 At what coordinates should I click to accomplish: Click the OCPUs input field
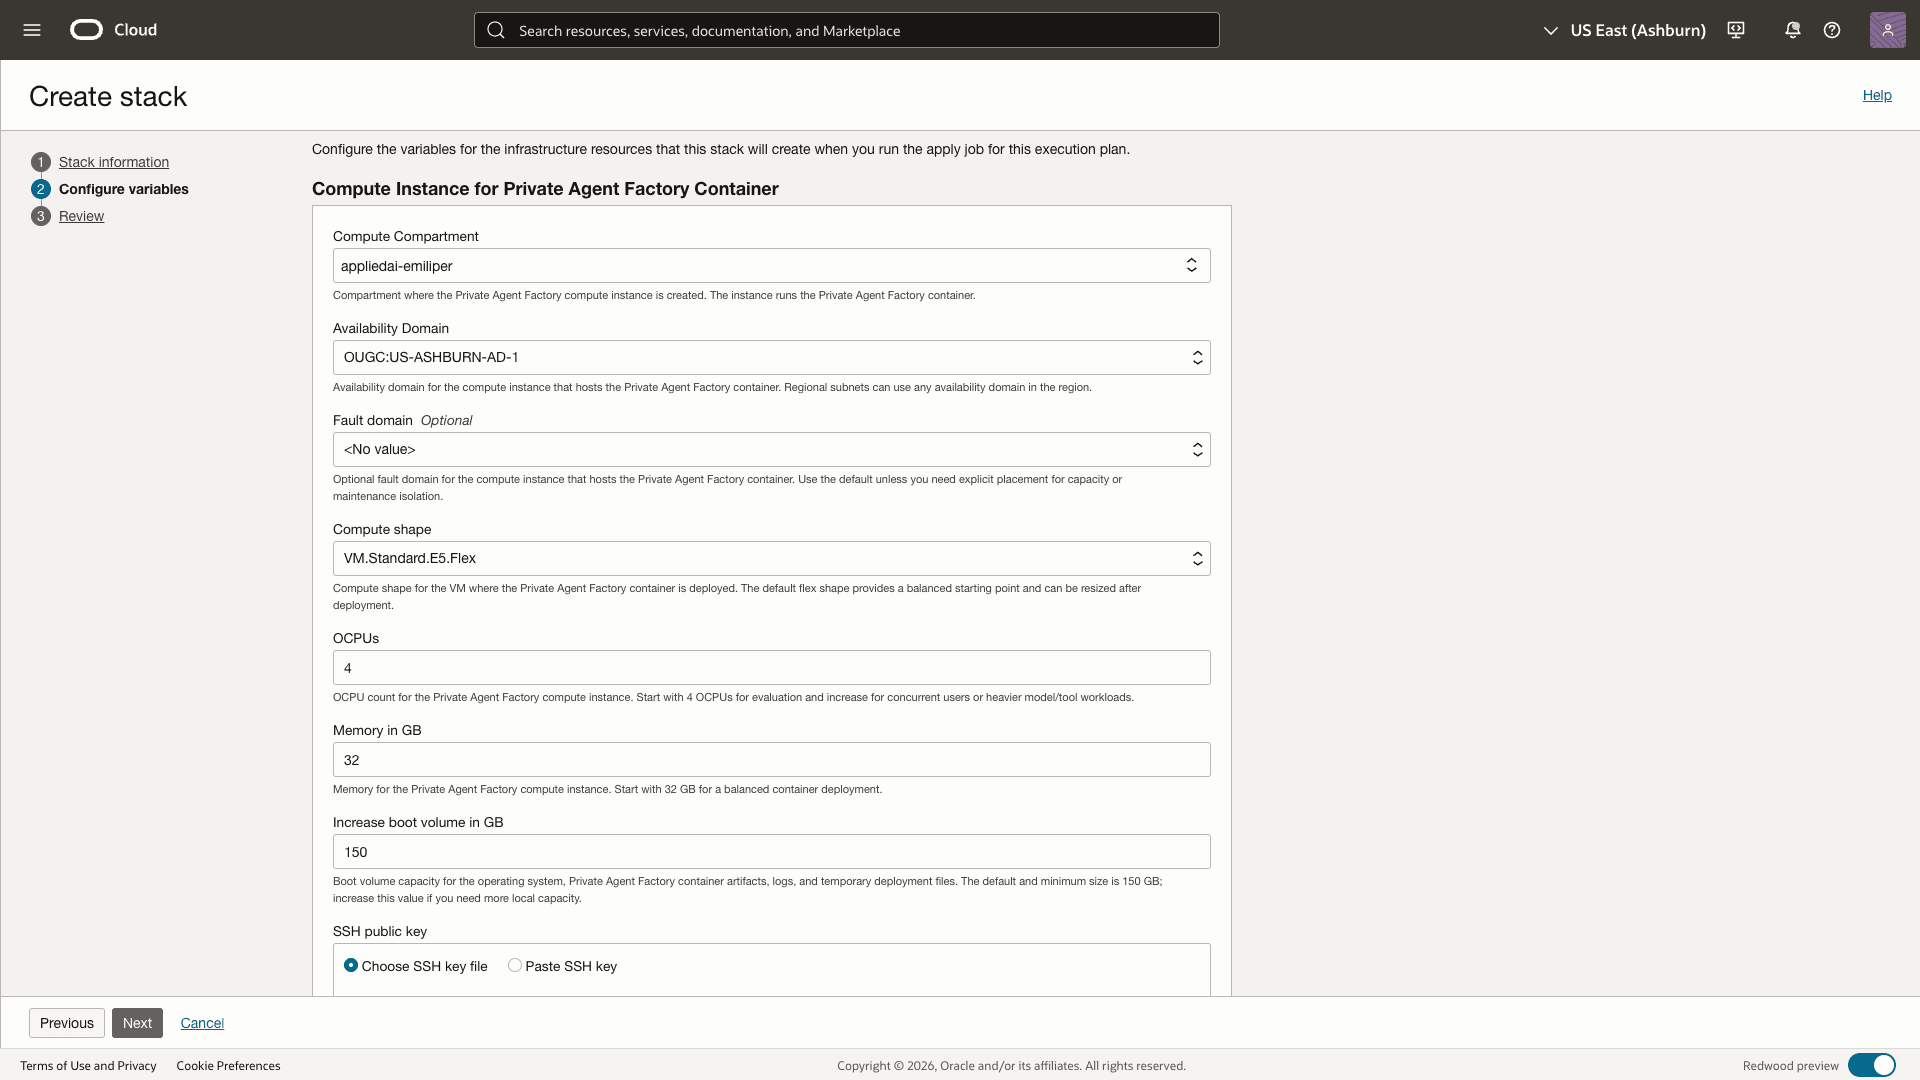coord(771,668)
